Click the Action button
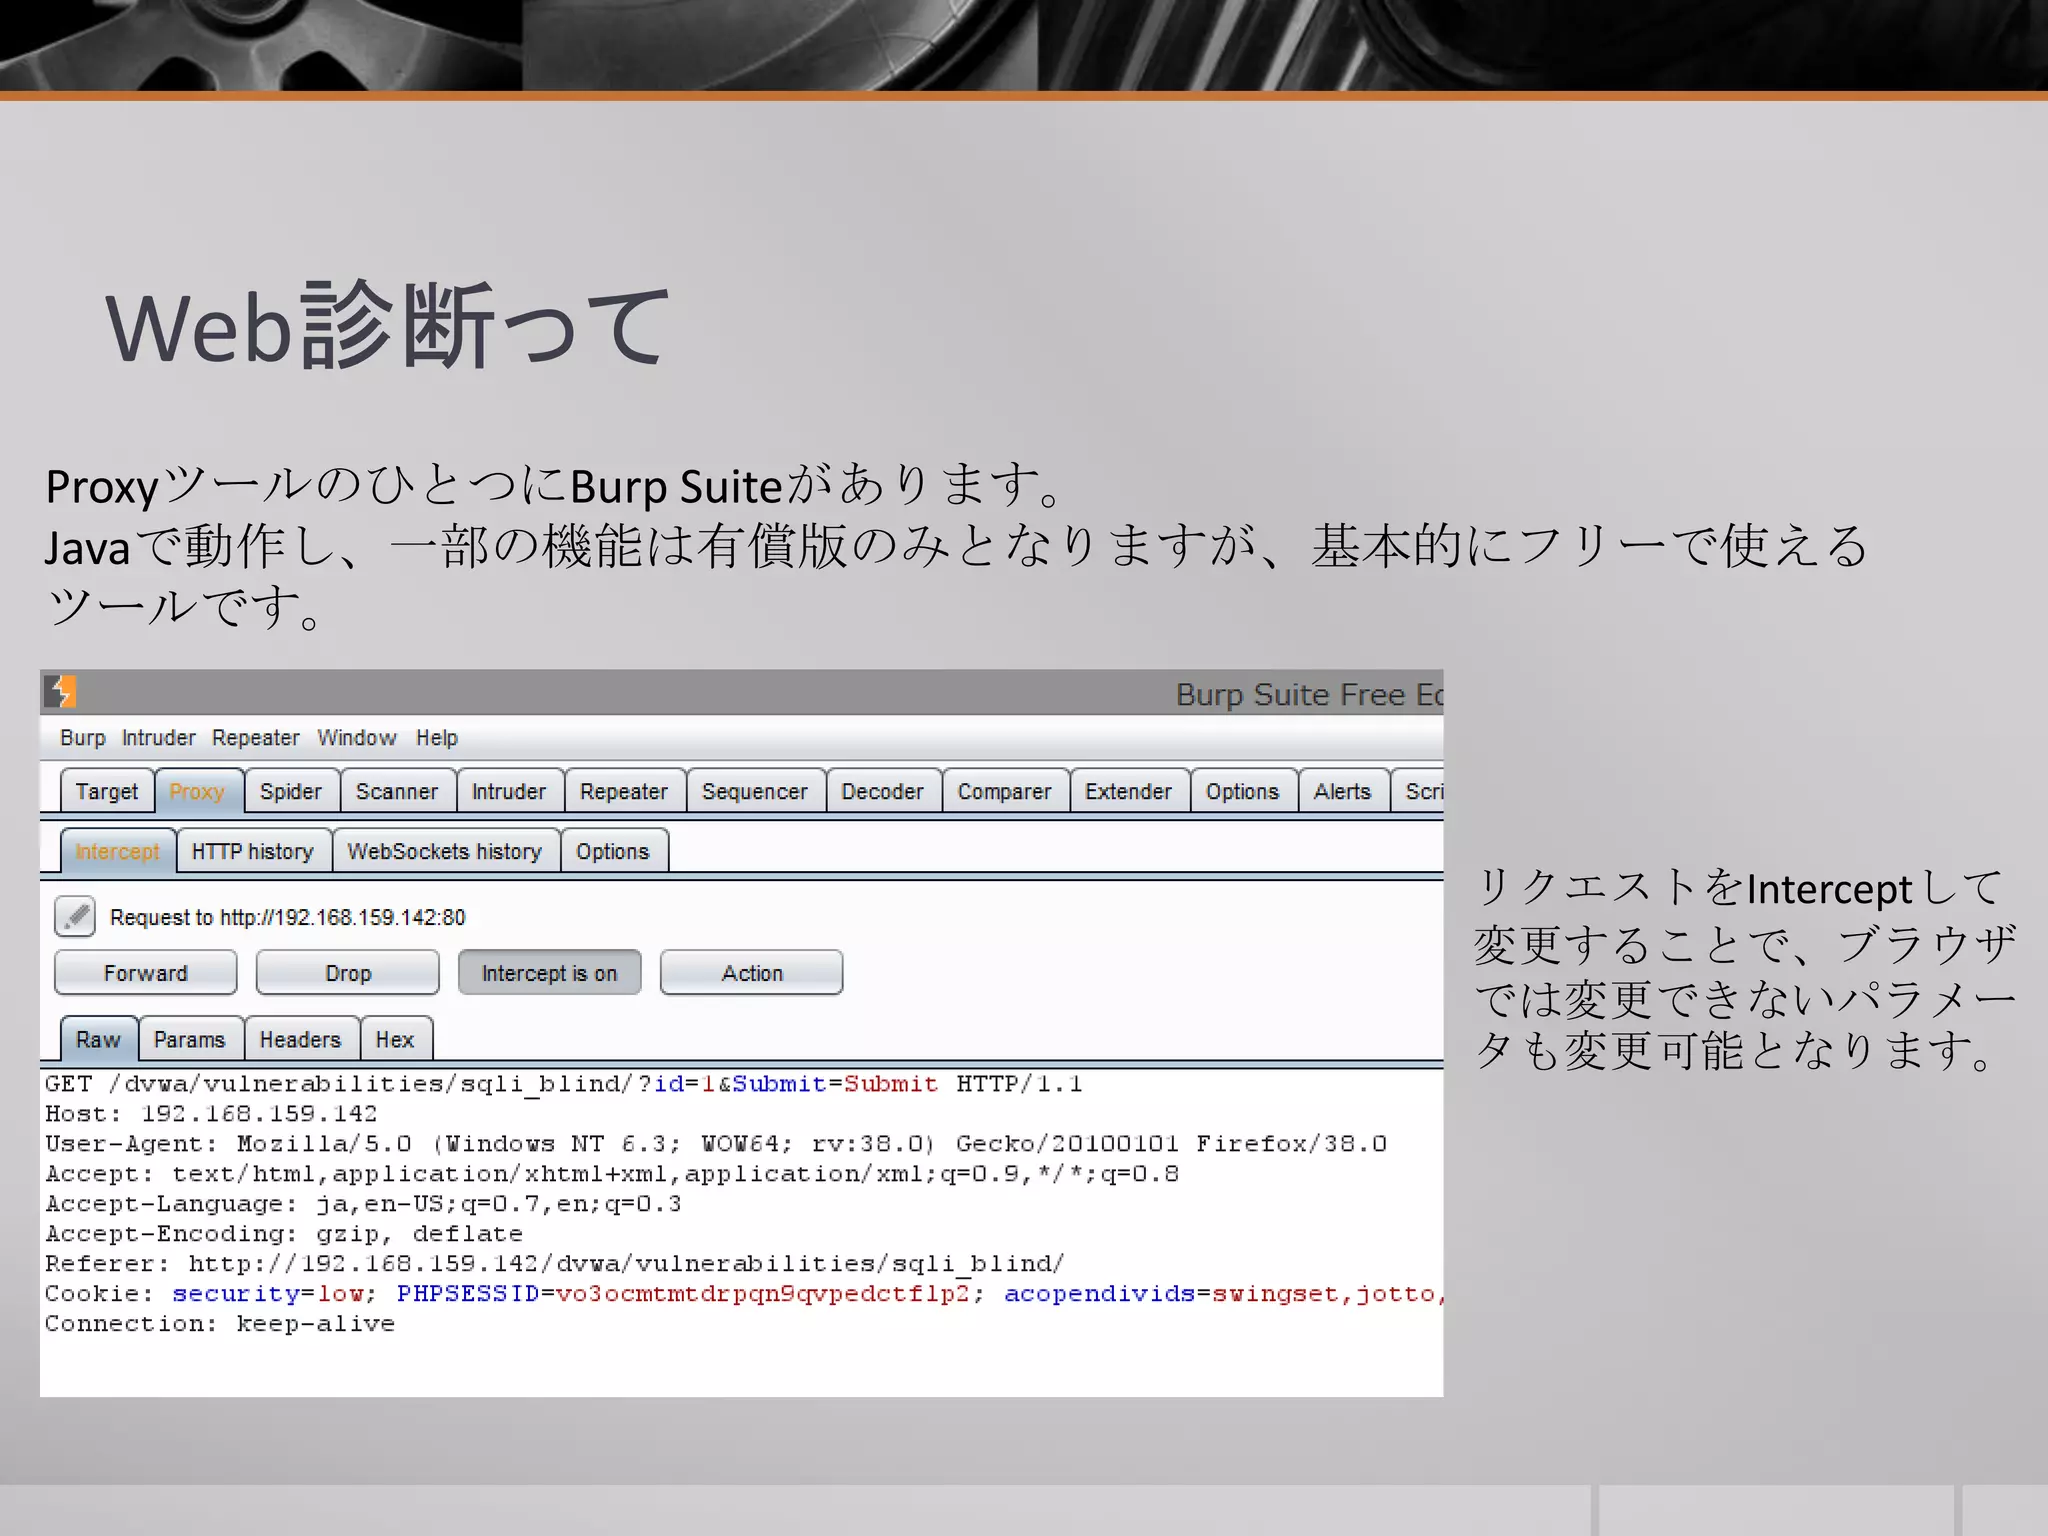2048x1536 pixels. (752, 973)
